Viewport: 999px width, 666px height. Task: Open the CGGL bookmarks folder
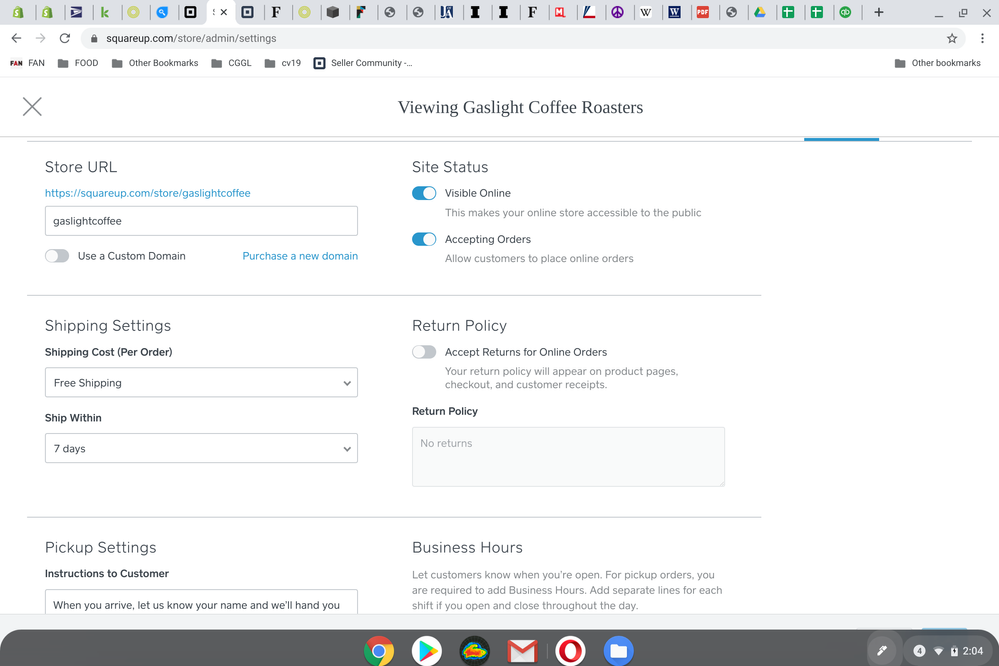pyautogui.click(x=231, y=63)
